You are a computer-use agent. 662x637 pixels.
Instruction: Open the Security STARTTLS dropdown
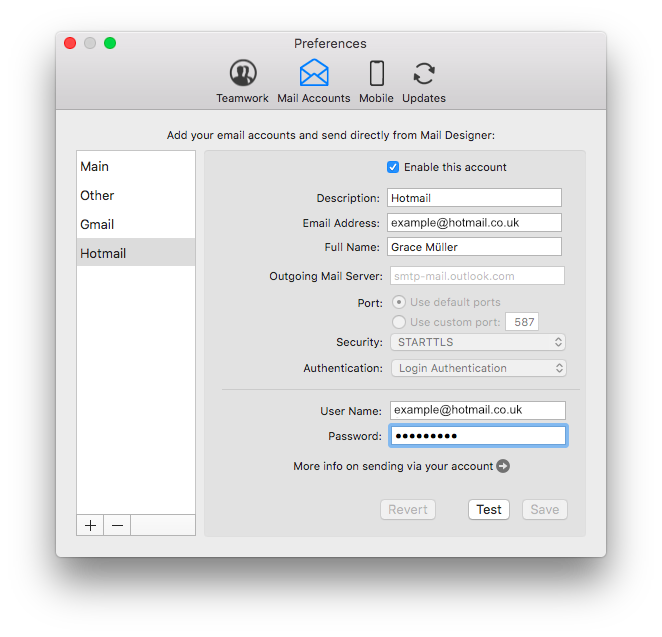478,342
